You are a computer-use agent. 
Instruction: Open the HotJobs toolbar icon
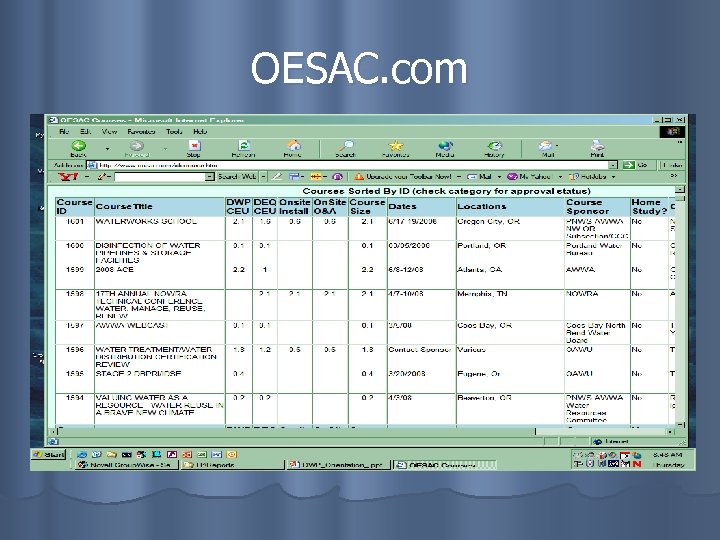[x=574, y=177]
